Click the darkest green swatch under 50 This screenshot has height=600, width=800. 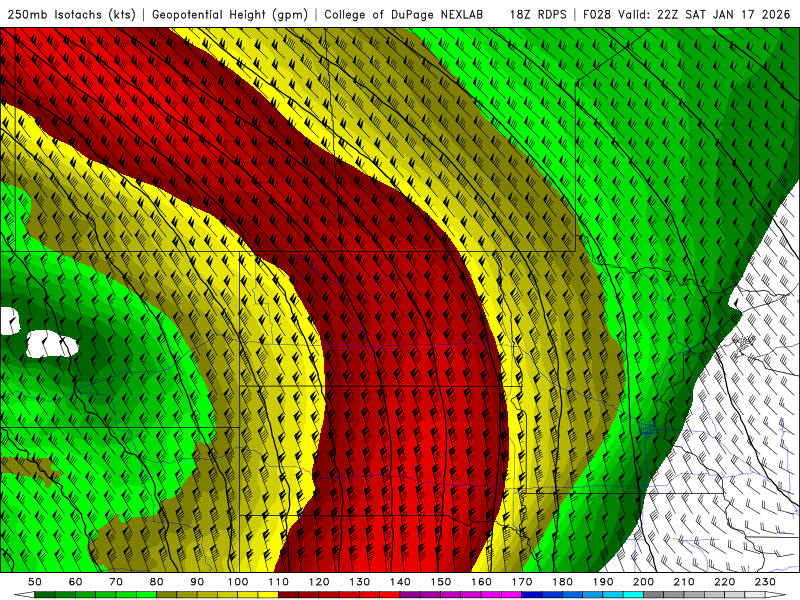(x=45, y=595)
